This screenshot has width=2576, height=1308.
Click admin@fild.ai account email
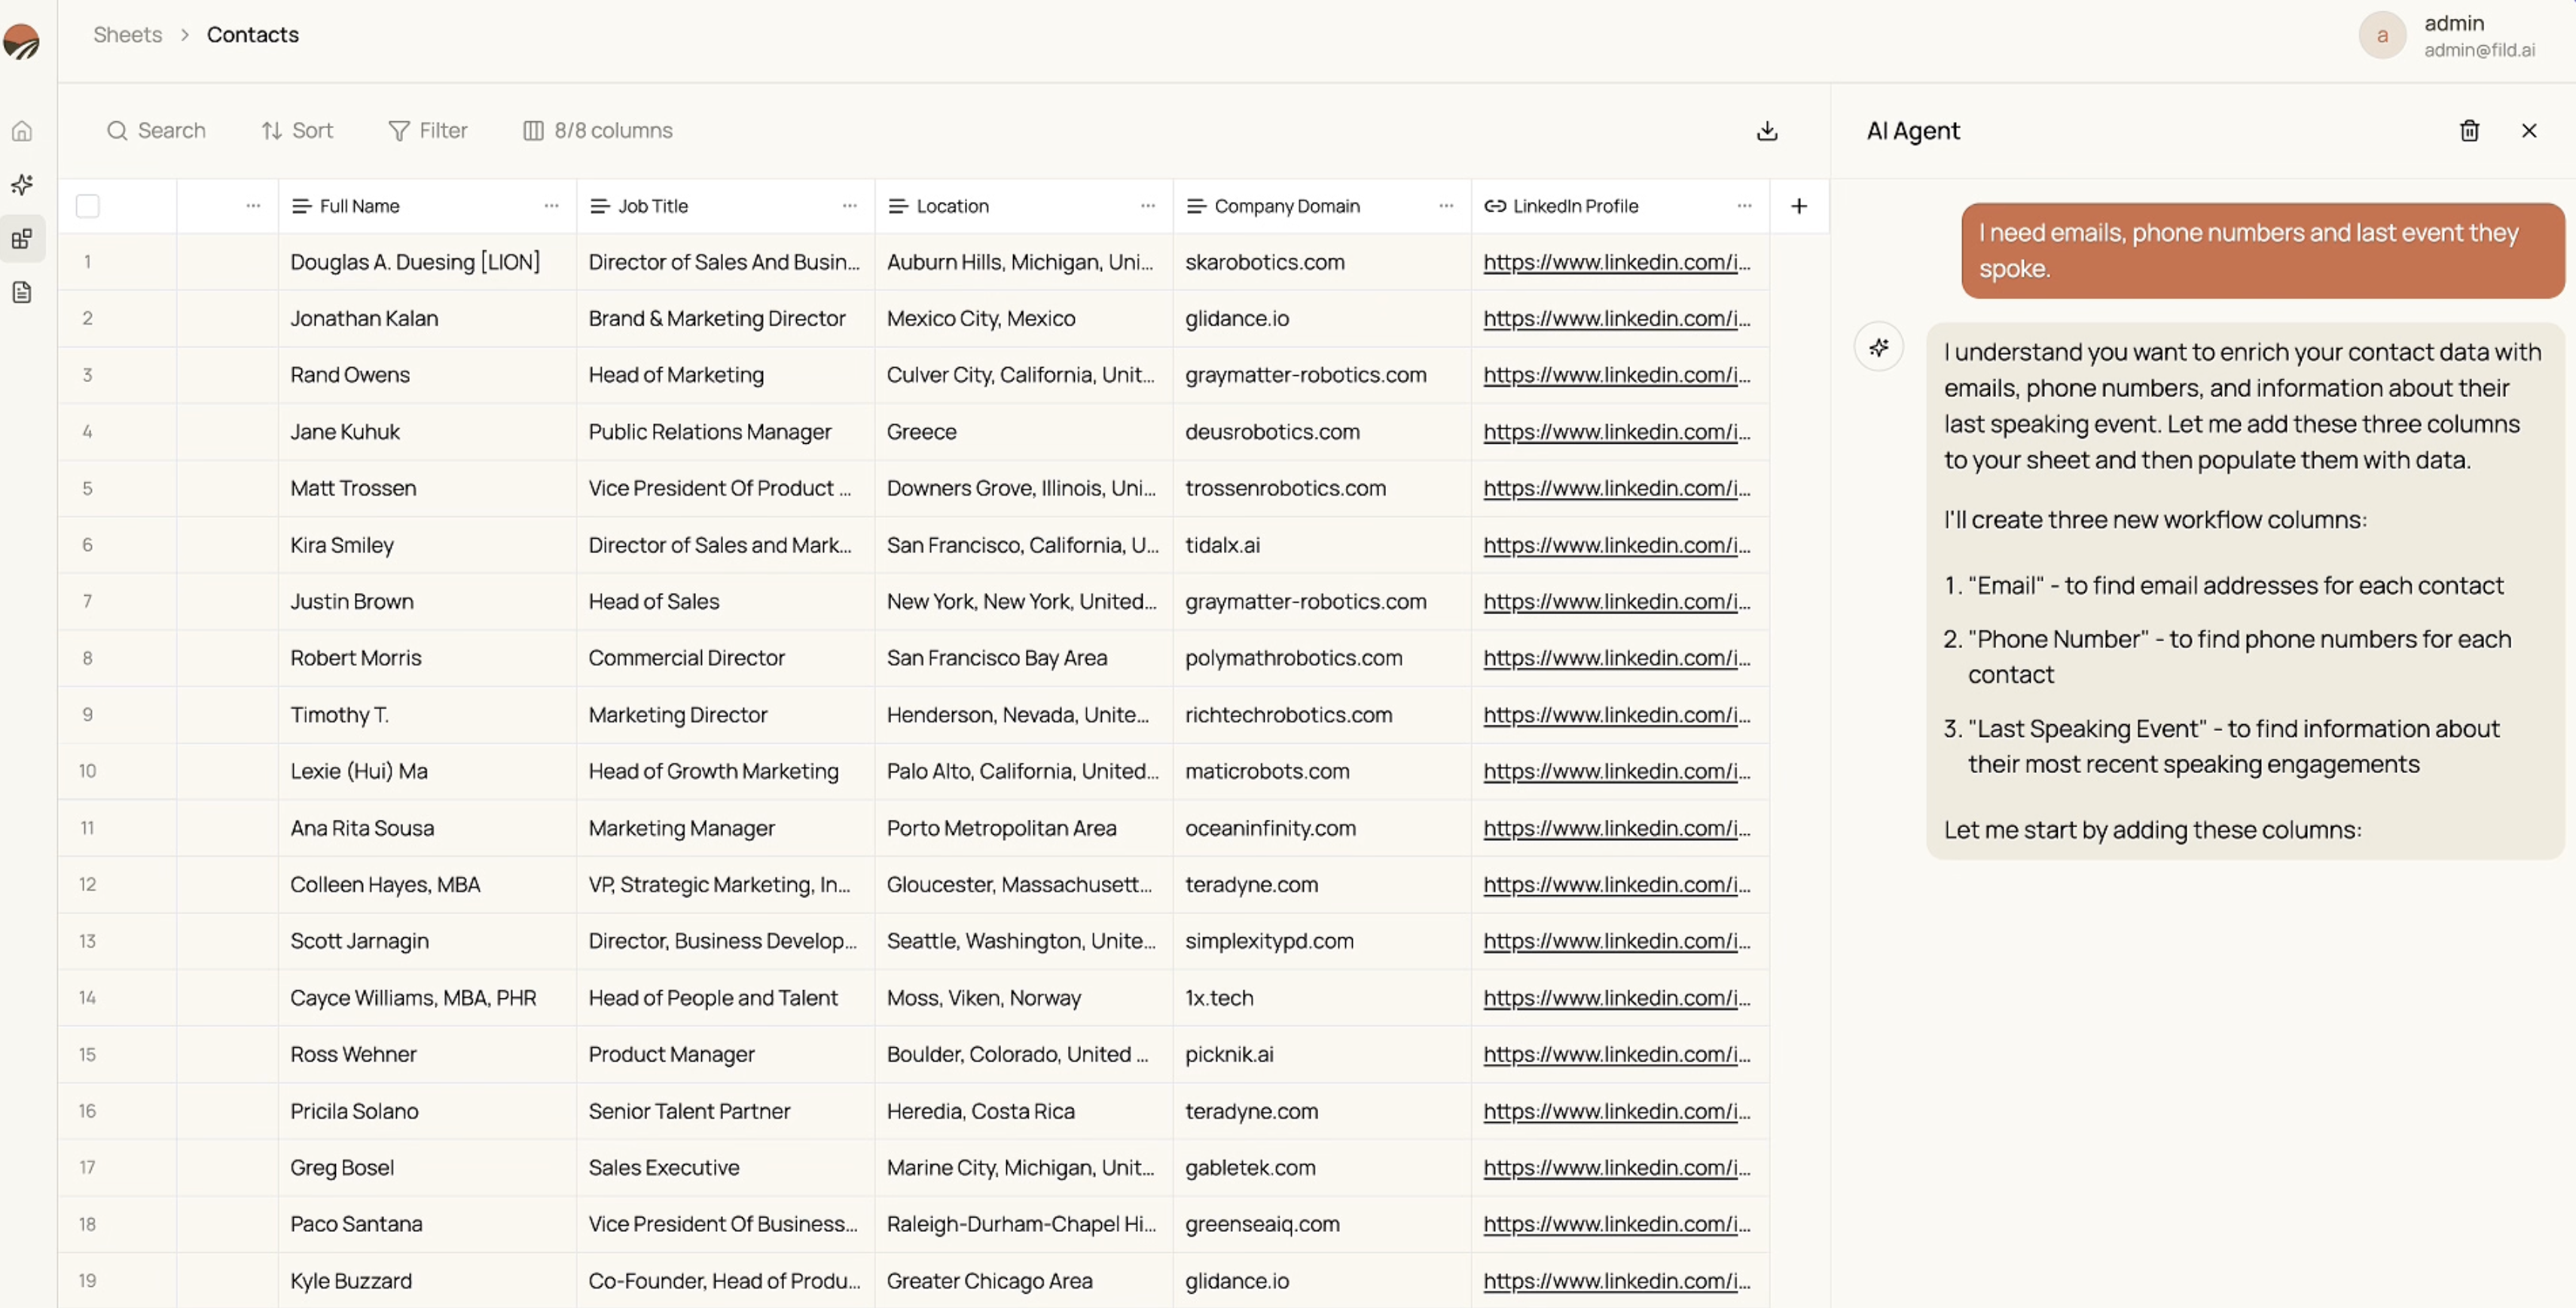click(2479, 51)
